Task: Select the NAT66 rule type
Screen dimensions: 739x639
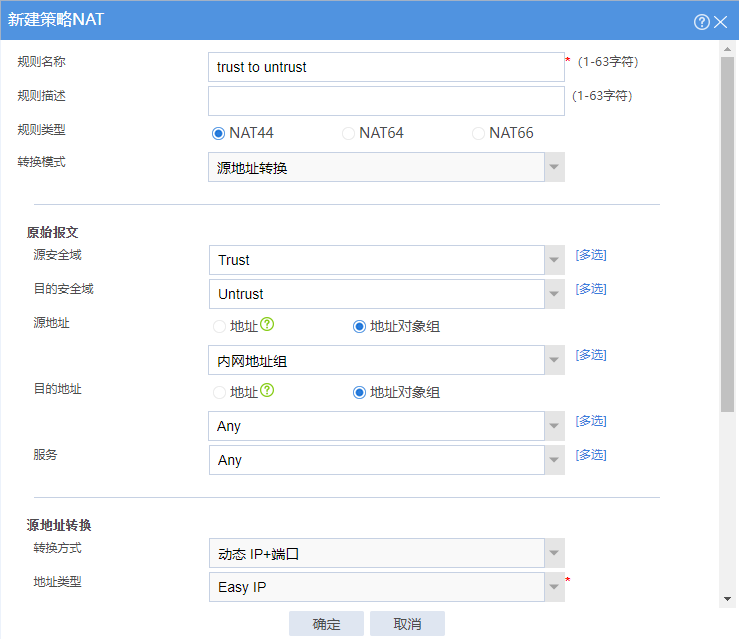Action: tap(478, 133)
